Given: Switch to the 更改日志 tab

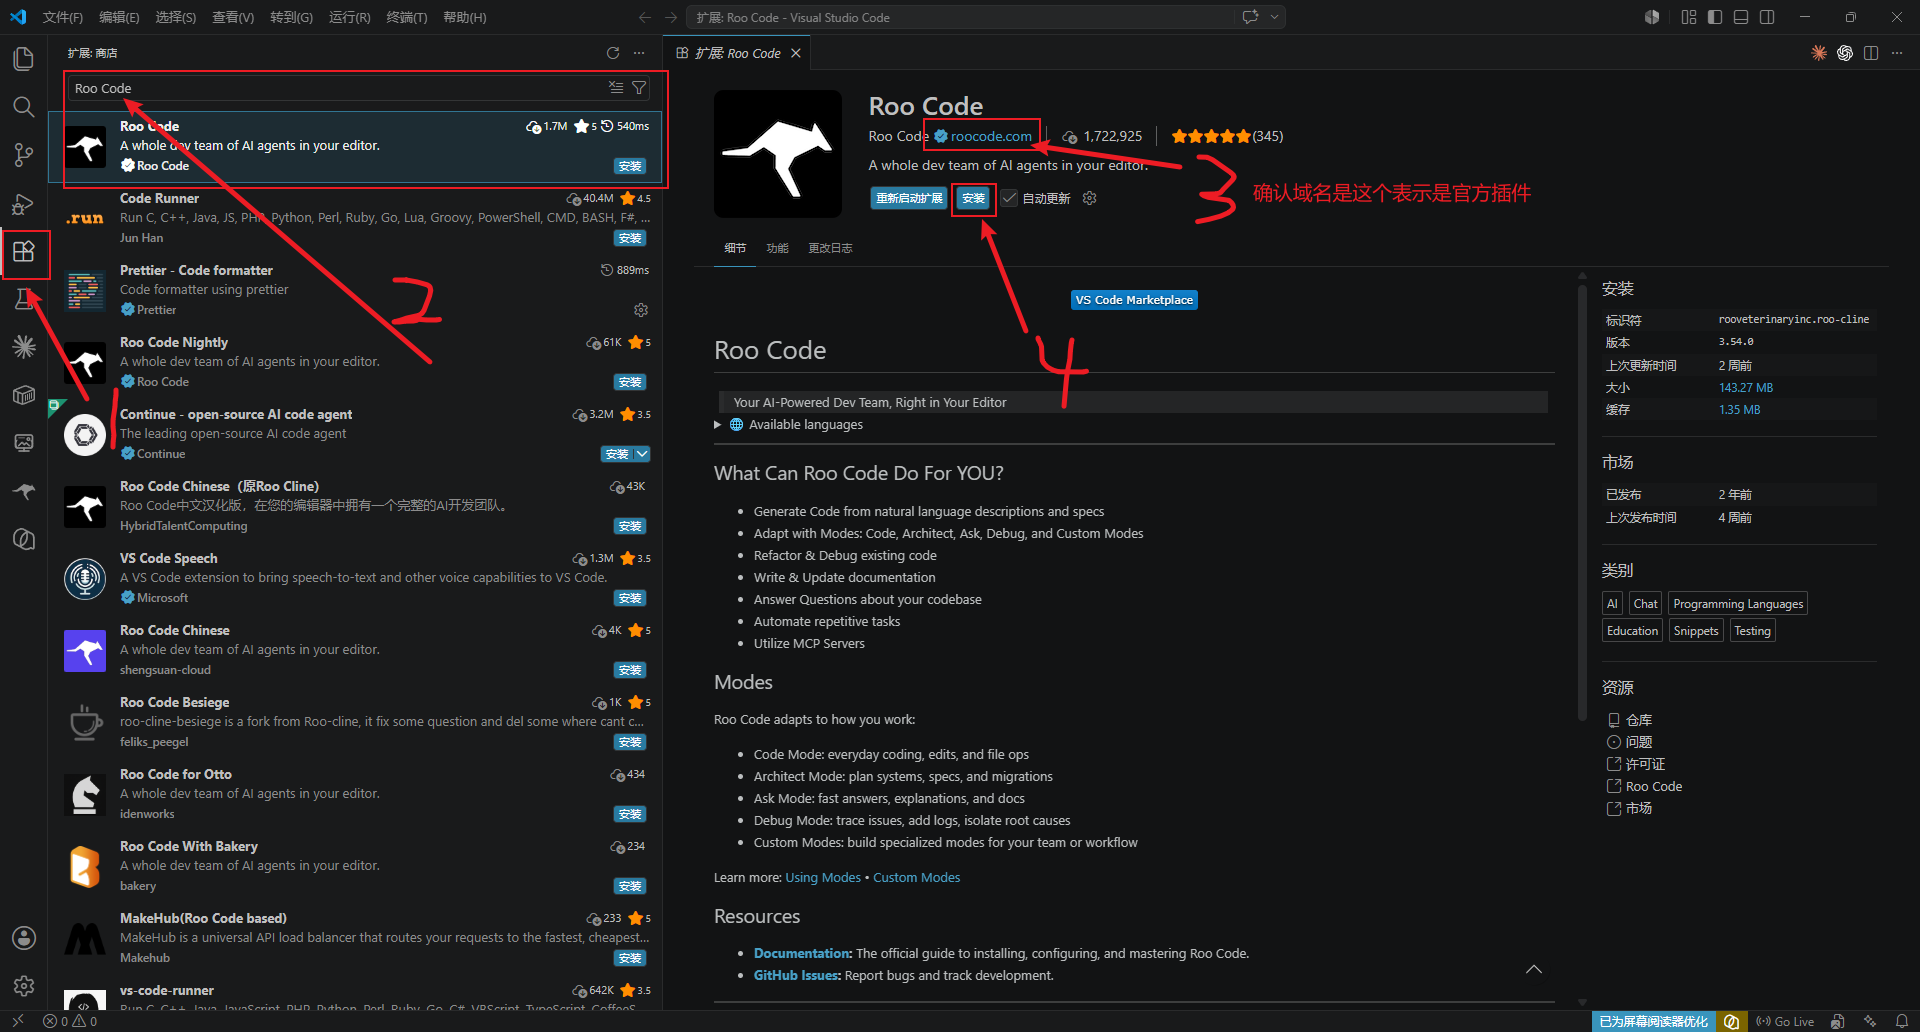Looking at the screenshot, I should (830, 248).
